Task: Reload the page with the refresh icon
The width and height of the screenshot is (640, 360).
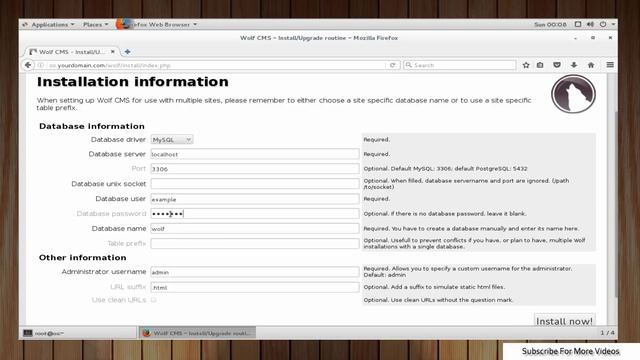Action: pyautogui.click(x=392, y=65)
